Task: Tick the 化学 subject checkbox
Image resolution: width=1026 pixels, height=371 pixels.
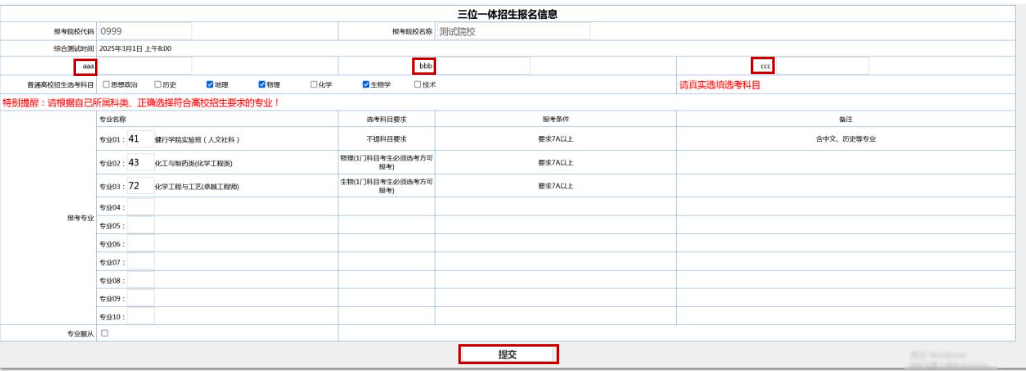Action: coord(313,84)
